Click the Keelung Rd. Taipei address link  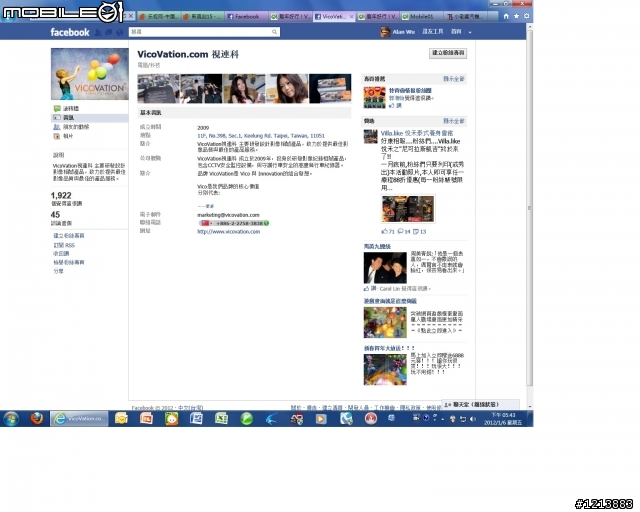(261, 136)
